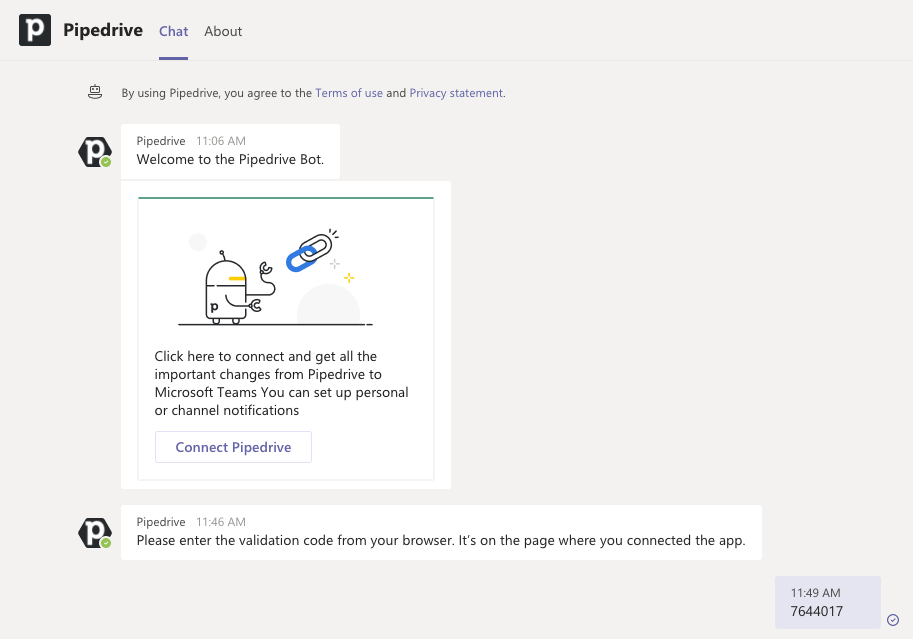Open the About tab
Screen dimensions: 913x639
pyautogui.click(x=223, y=31)
